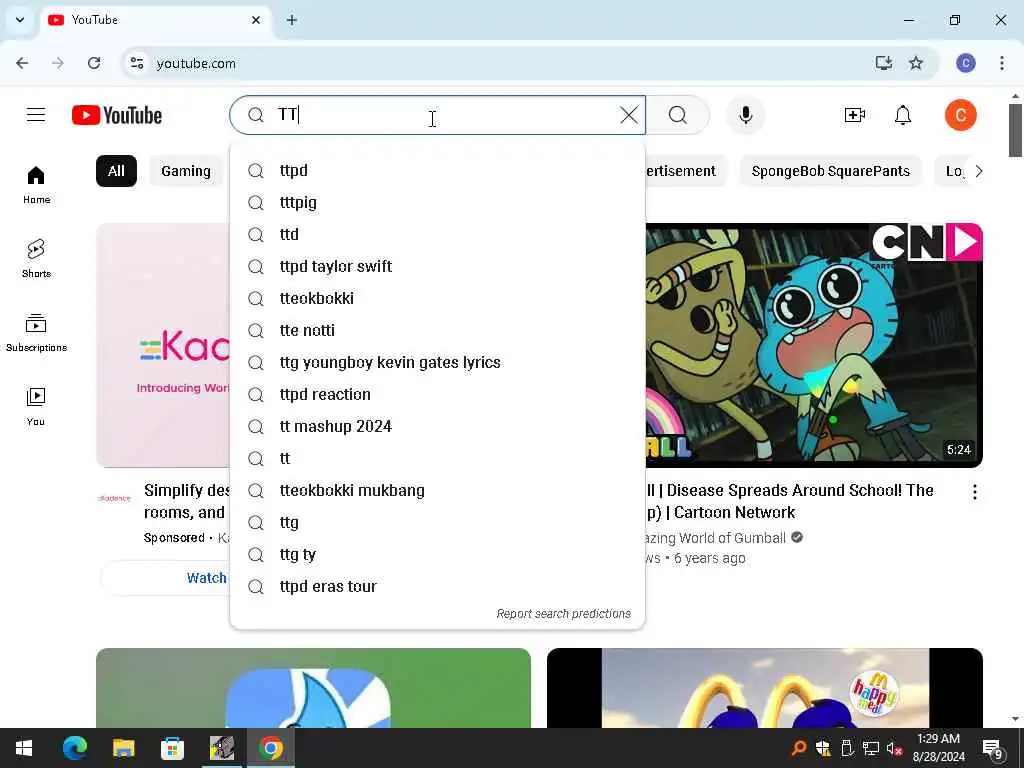Bookmark this page with the star
Screen dimensions: 1024x768
click(x=916, y=63)
